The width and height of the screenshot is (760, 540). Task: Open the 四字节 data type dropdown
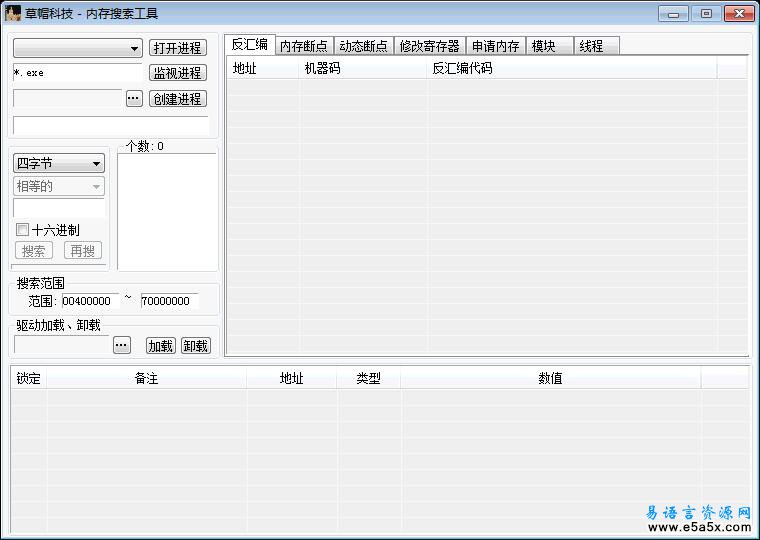59,163
